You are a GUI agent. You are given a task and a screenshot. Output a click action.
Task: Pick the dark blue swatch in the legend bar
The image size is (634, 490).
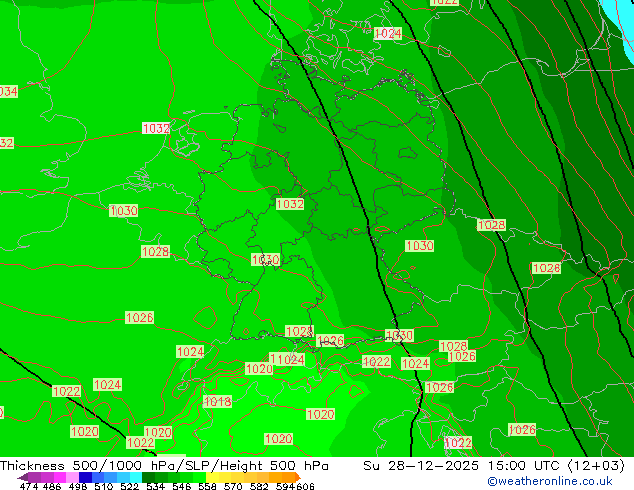(x=85, y=477)
